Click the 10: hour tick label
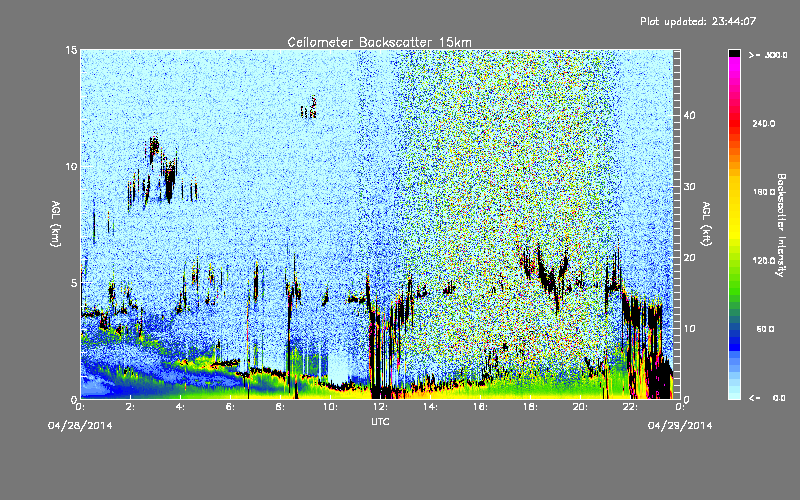 tap(330, 407)
